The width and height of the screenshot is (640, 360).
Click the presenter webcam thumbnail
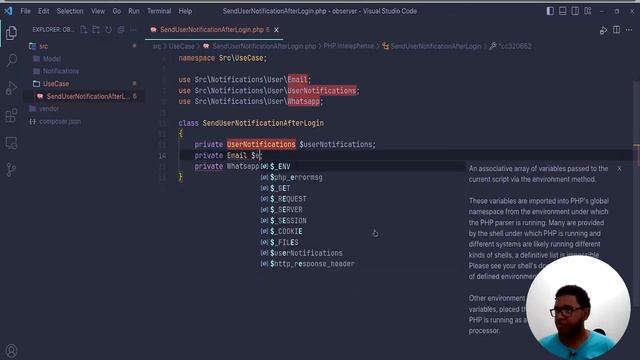[x=578, y=307]
